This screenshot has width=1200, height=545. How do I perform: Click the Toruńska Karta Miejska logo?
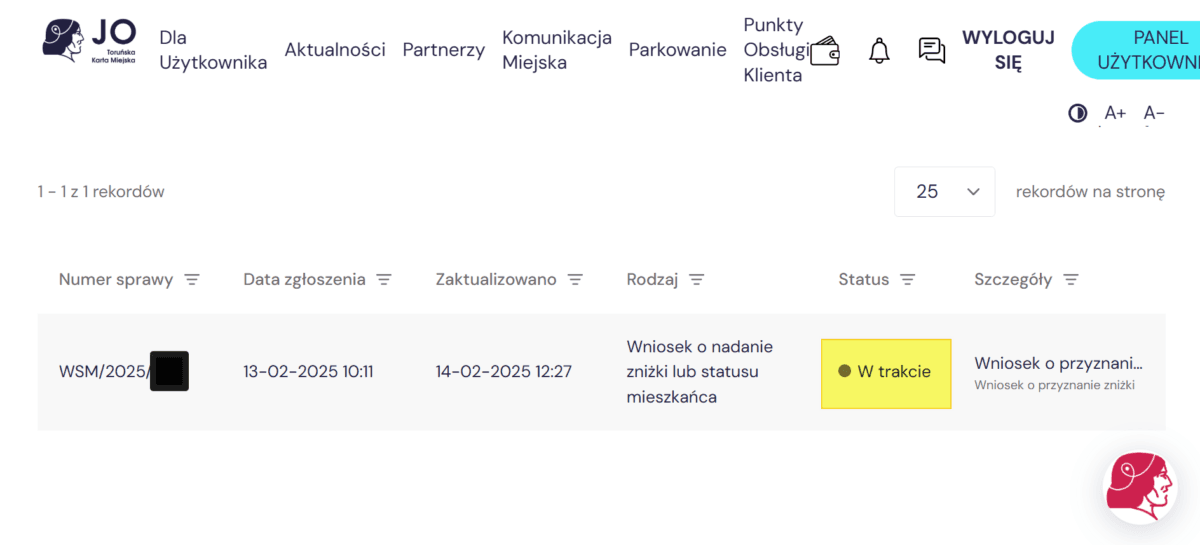pyautogui.click(x=90, y=41)
